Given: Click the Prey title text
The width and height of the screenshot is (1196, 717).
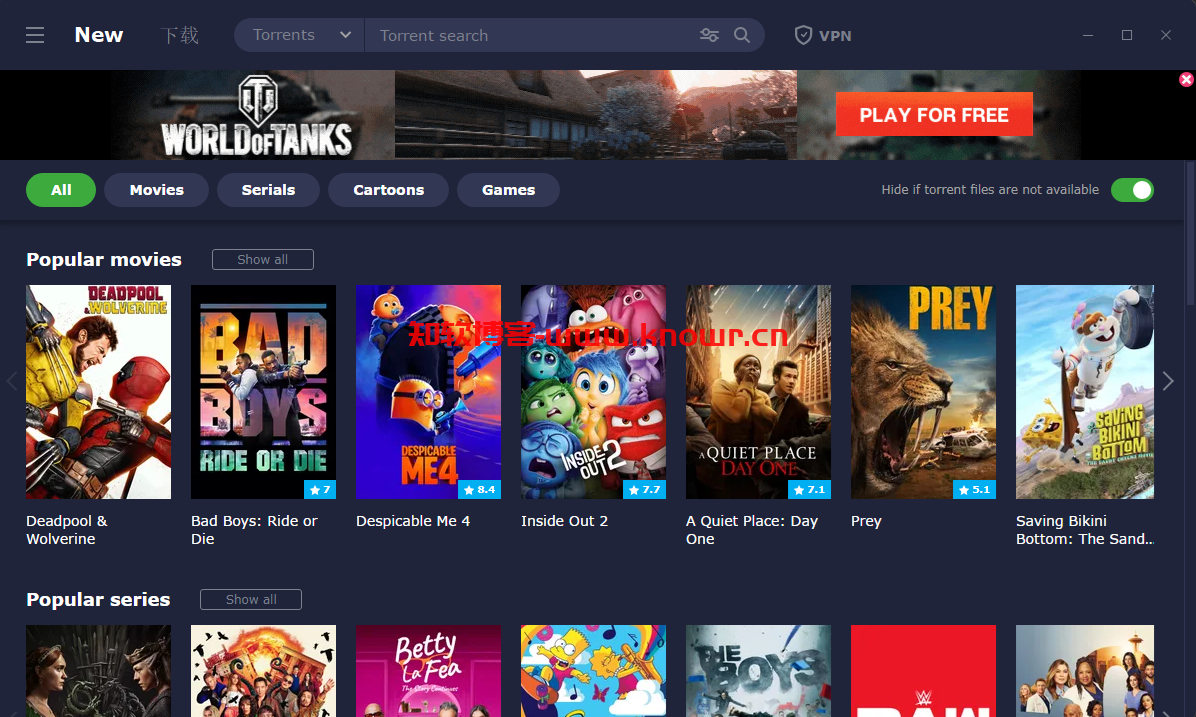Looking at the screenshot, I should [x=866, y=522].
